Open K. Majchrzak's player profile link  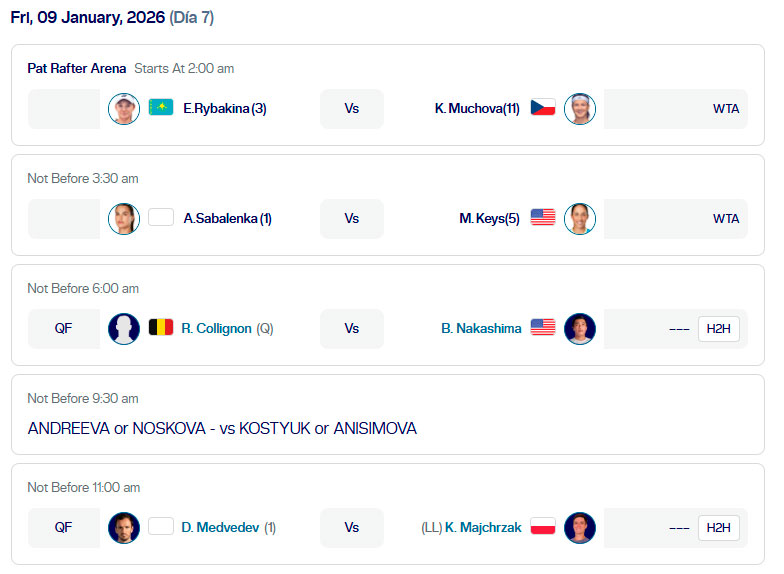tap(483, 527)
